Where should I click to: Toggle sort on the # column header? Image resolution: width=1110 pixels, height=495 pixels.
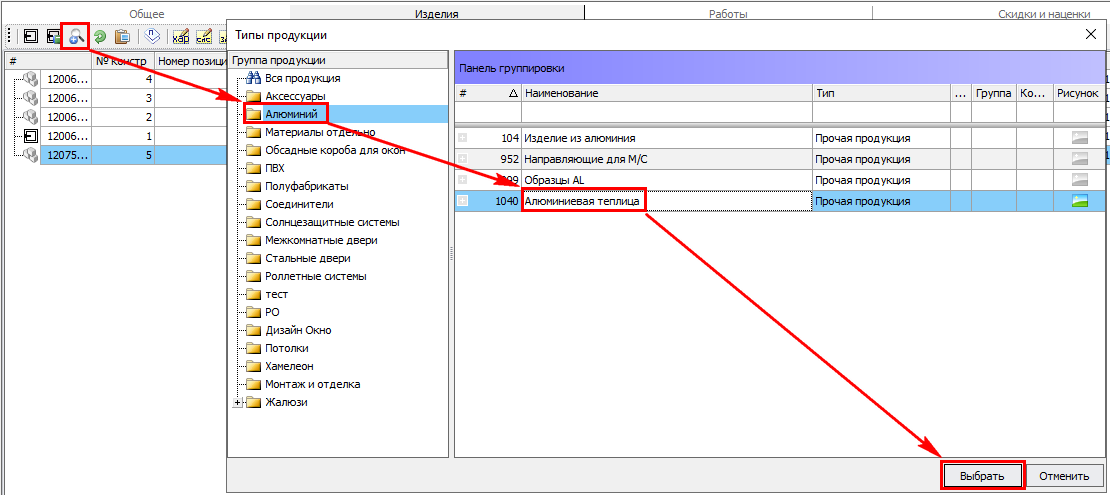[488, 93]
